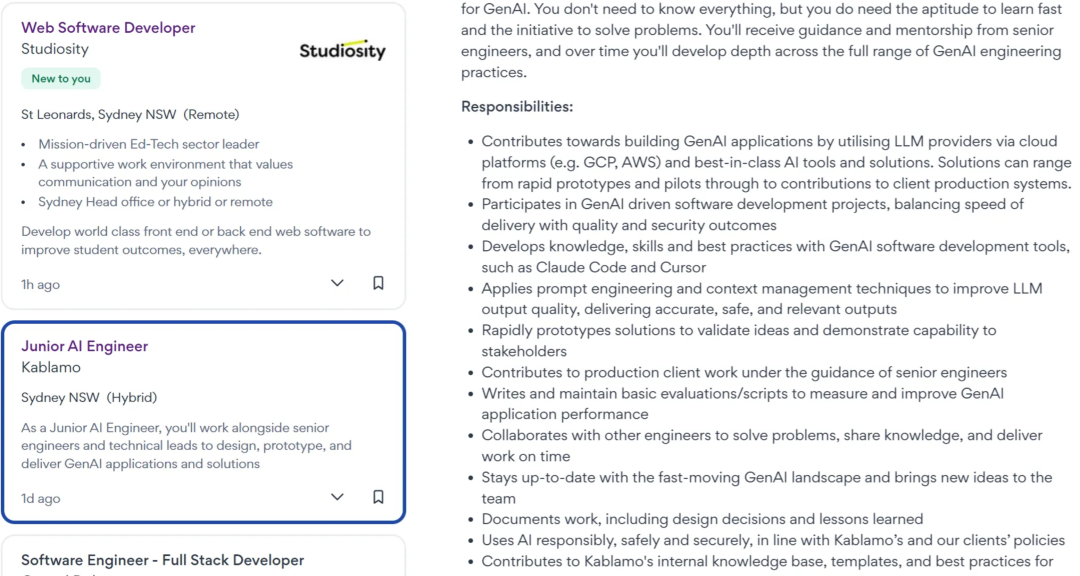Click Sydney NSW location on Kablamo card
This screenshot has width=1080, height=576.
60,397
